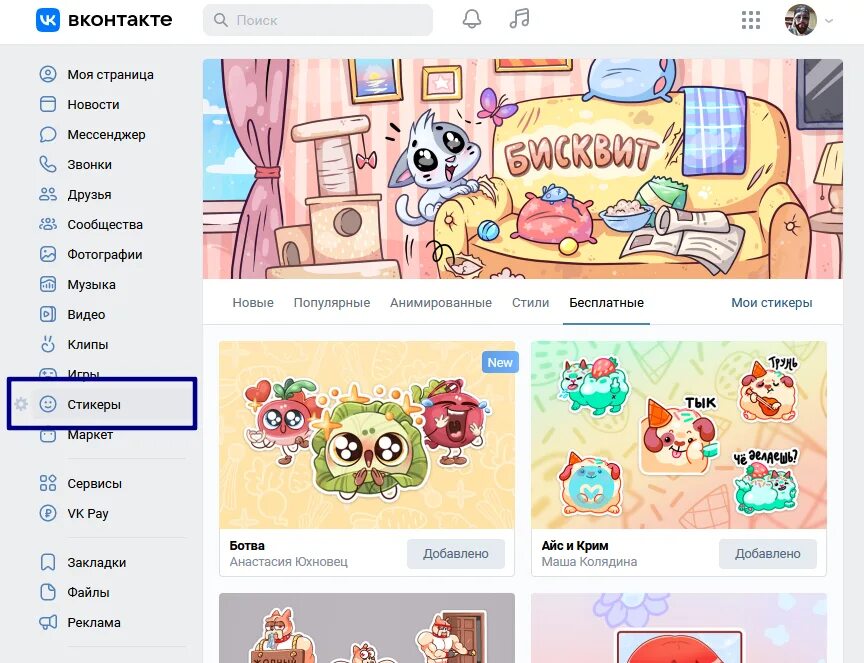Click the Видео play icon

48,314
